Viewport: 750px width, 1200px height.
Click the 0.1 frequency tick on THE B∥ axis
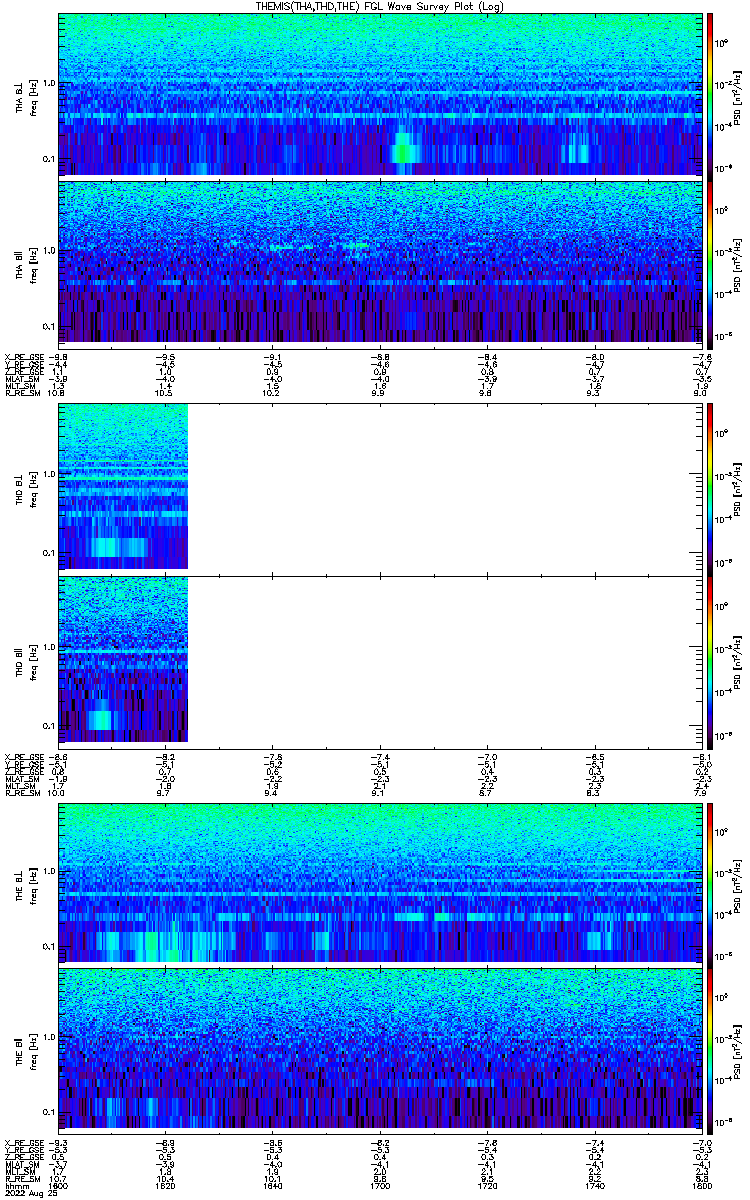[x=47, y=1112]
